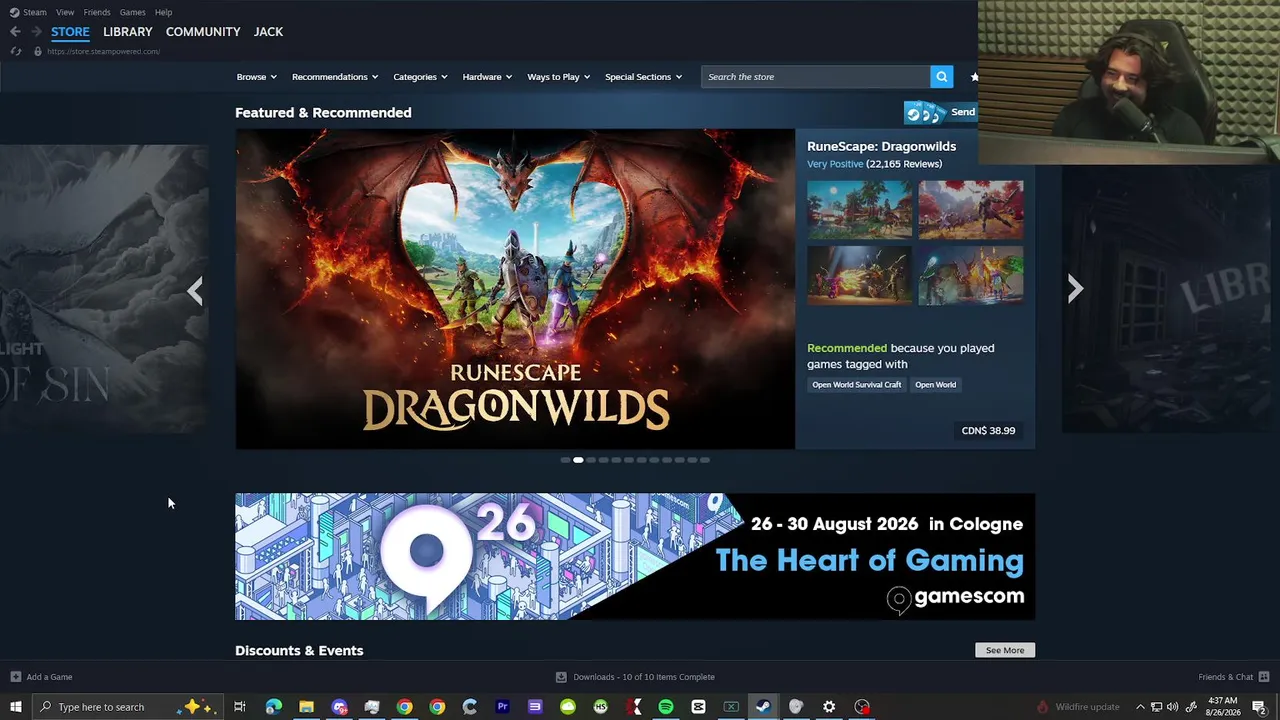Open the gamescom 26 event banner
This screenshot has height=720, width=1280.
(x=635, y=557)
